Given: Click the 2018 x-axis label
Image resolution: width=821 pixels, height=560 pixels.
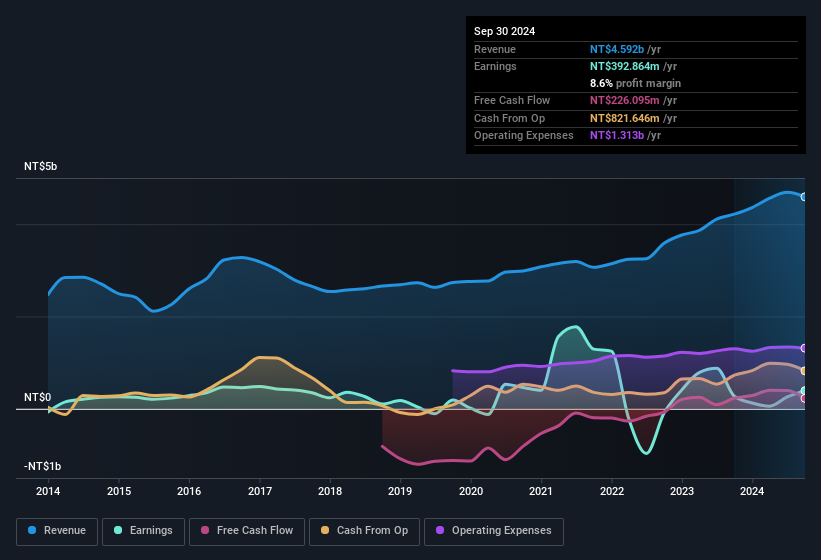Looking at the screenshot, I should point(330,491).
